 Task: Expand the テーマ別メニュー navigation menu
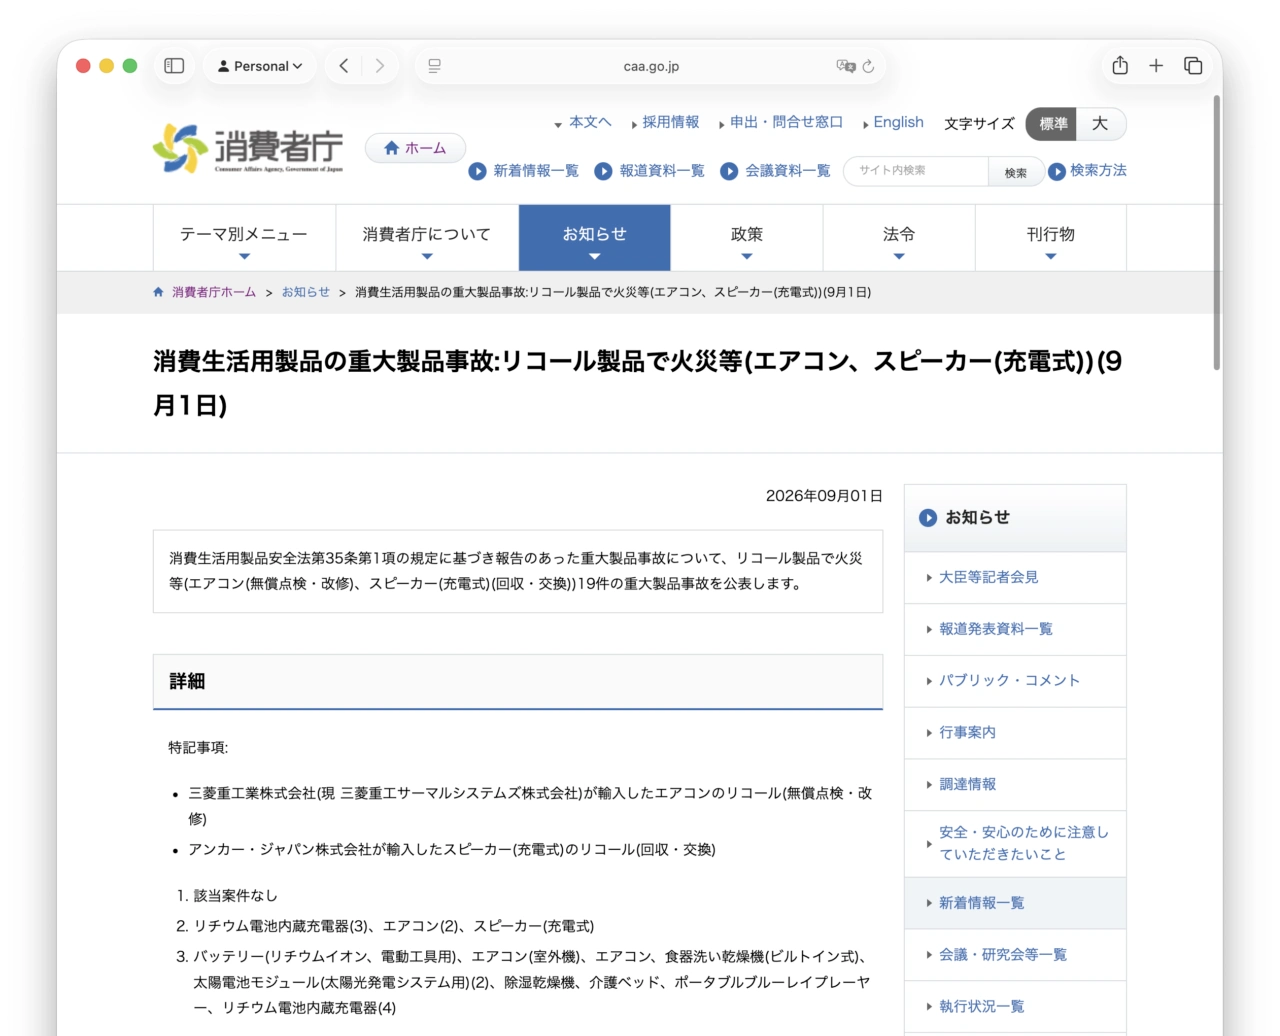pos(244,238)
